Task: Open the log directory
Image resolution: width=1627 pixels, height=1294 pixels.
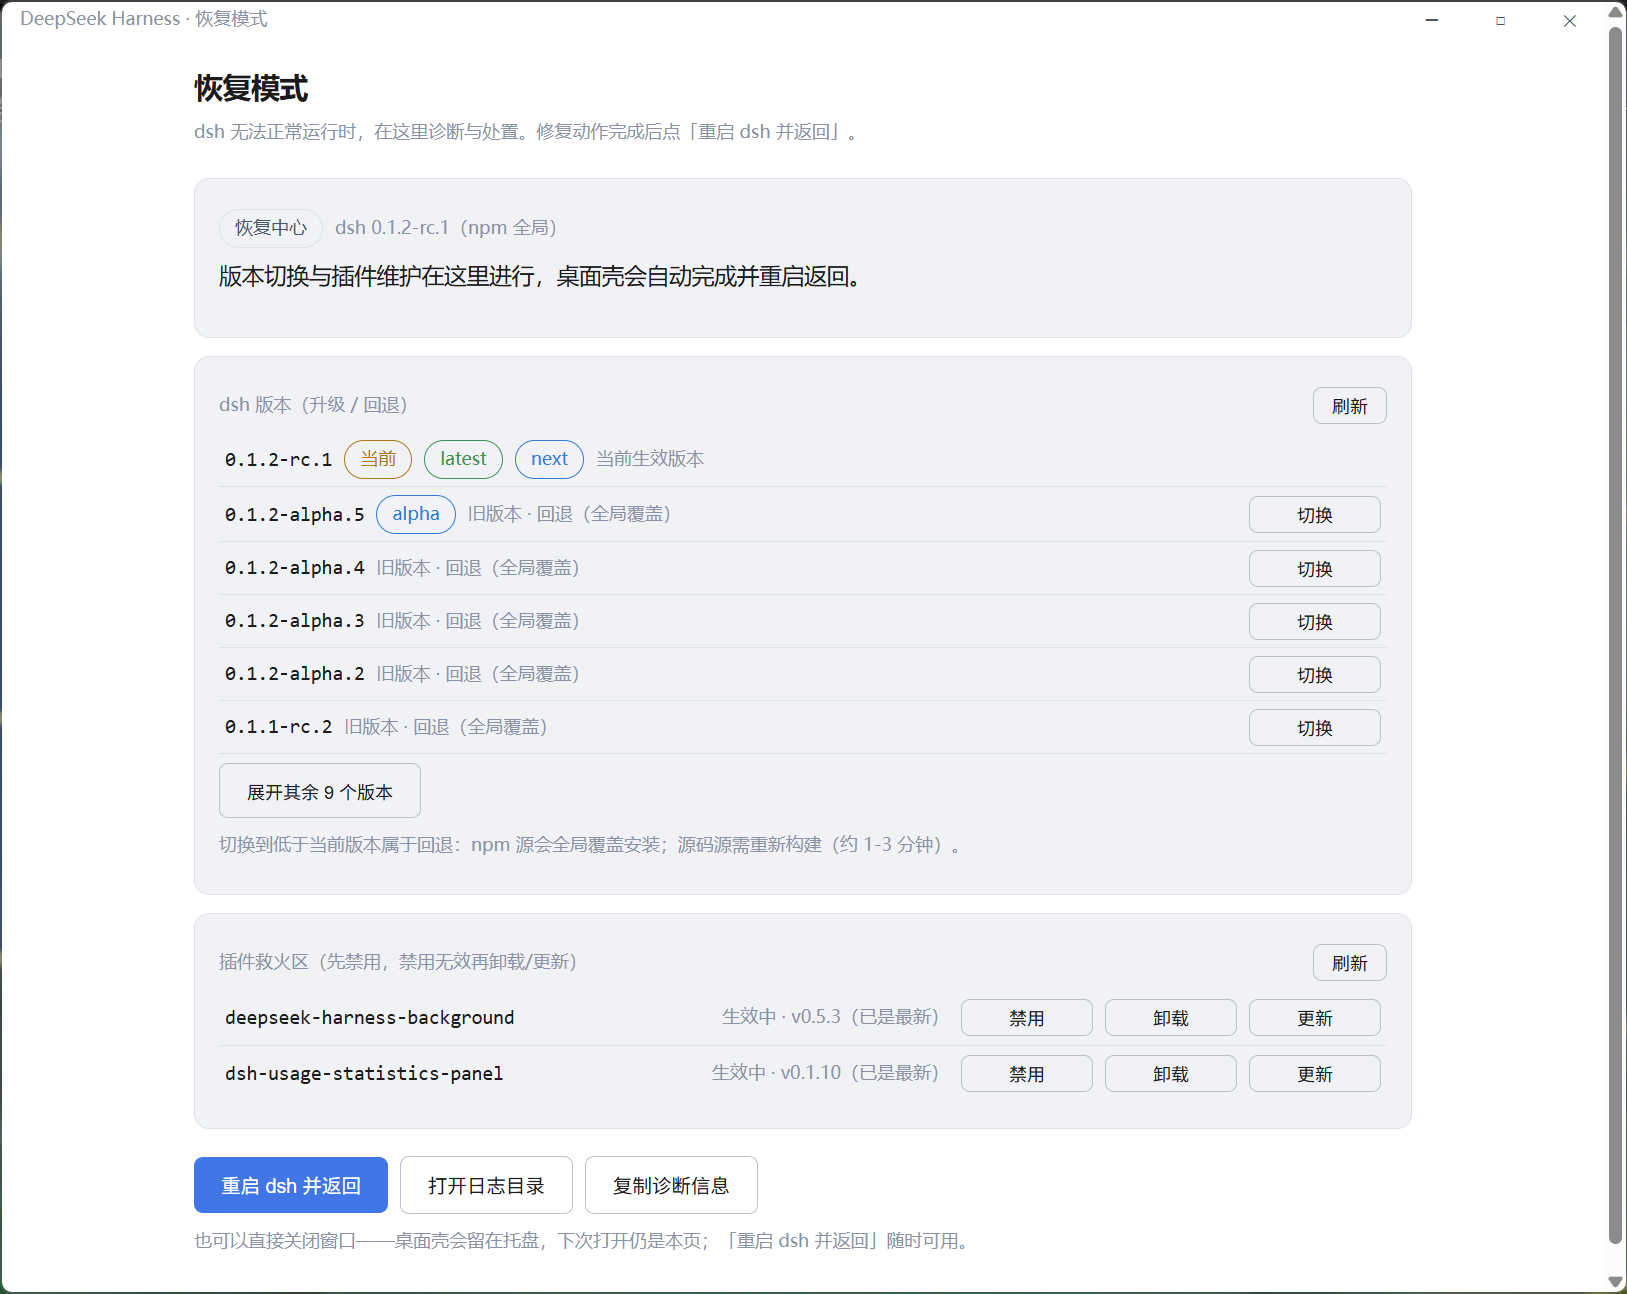Action: point(486,1185)
